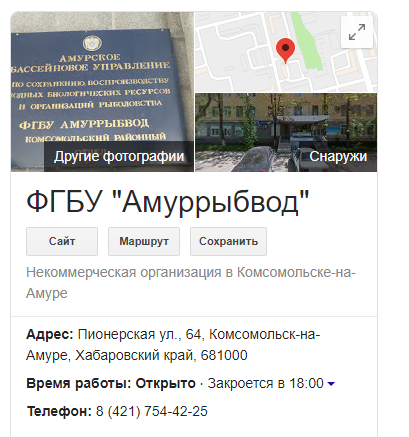Click the Время работы label
Screen dimensions: 409x437
click(x=79, y=383)
